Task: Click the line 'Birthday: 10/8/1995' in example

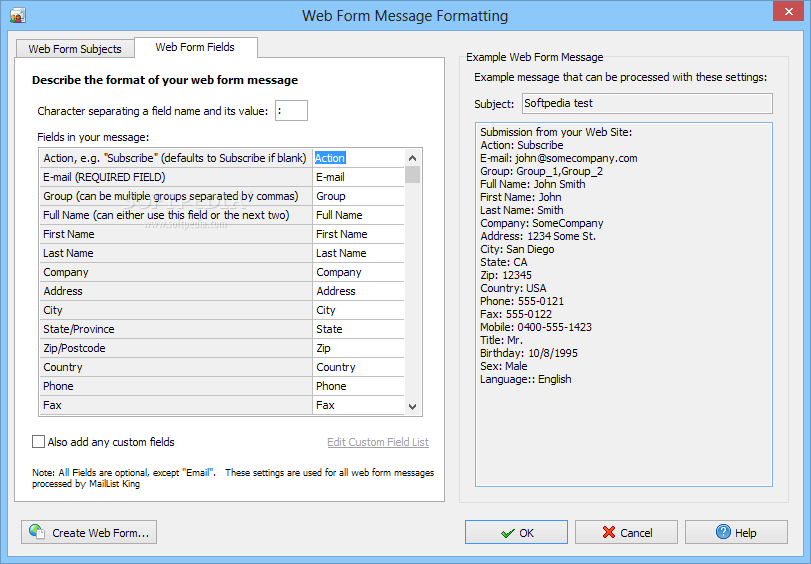Action: (x=529, y=353)
